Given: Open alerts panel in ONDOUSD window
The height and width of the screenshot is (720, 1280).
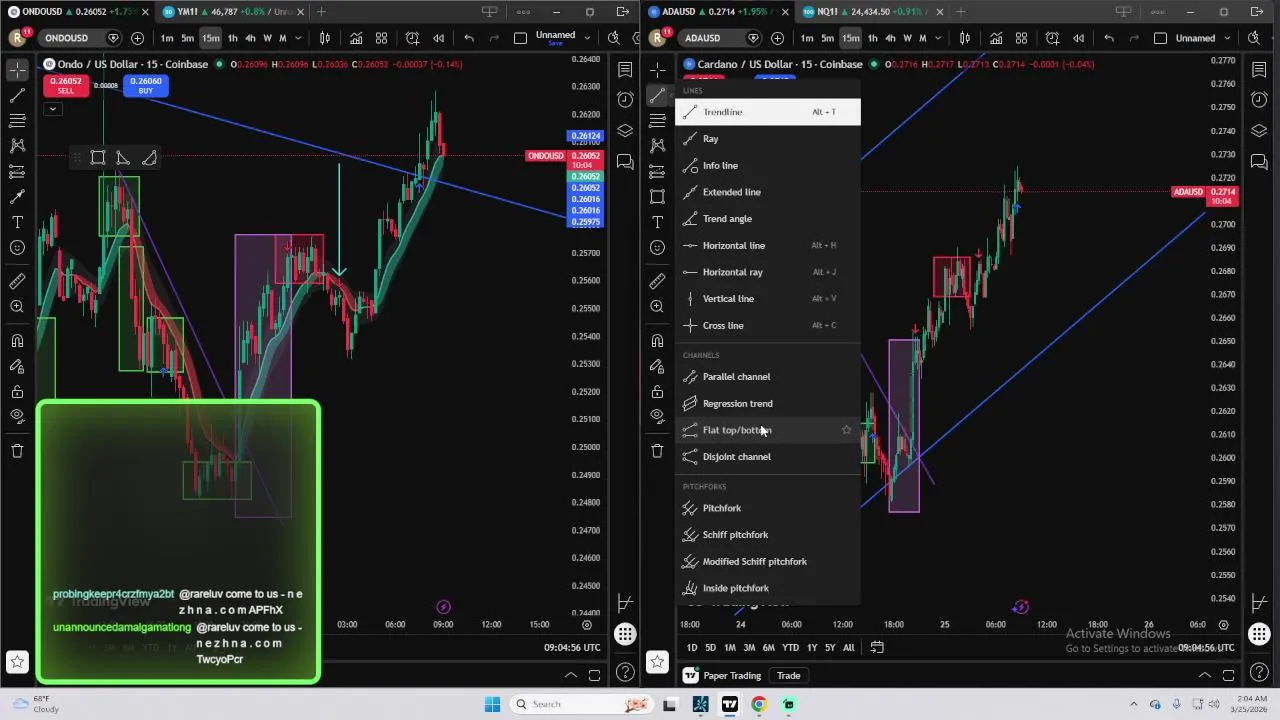Looking at the screenshot, I should pyautogui.click(x=625, y=100).
